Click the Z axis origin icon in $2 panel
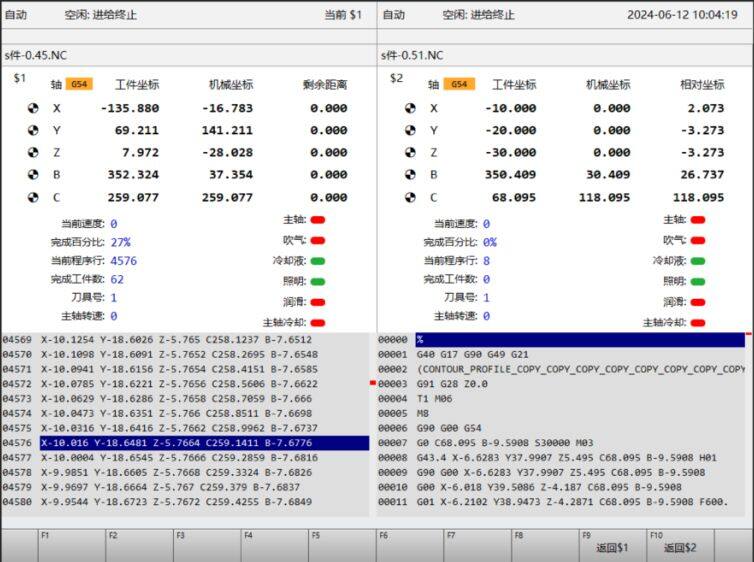Screen dimensions: 754x562 [x=410, y=152]
